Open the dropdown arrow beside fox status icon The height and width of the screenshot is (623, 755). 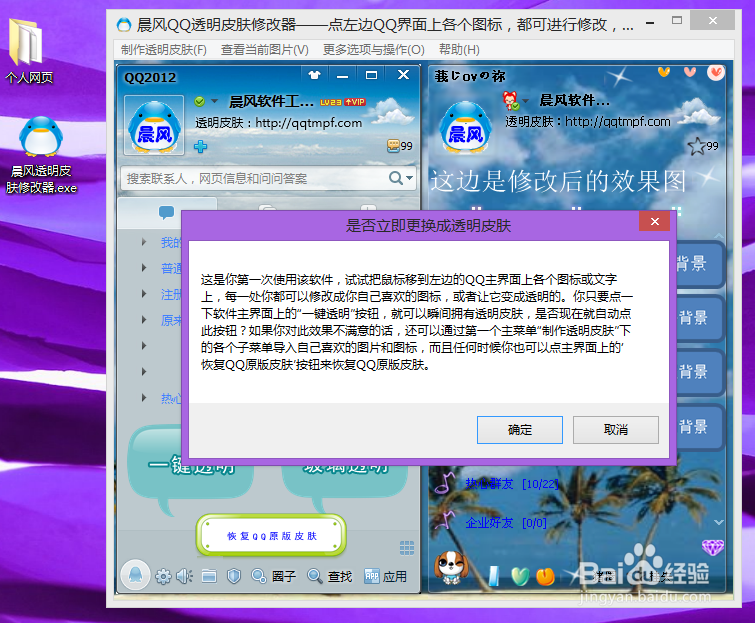coord(525,101)
